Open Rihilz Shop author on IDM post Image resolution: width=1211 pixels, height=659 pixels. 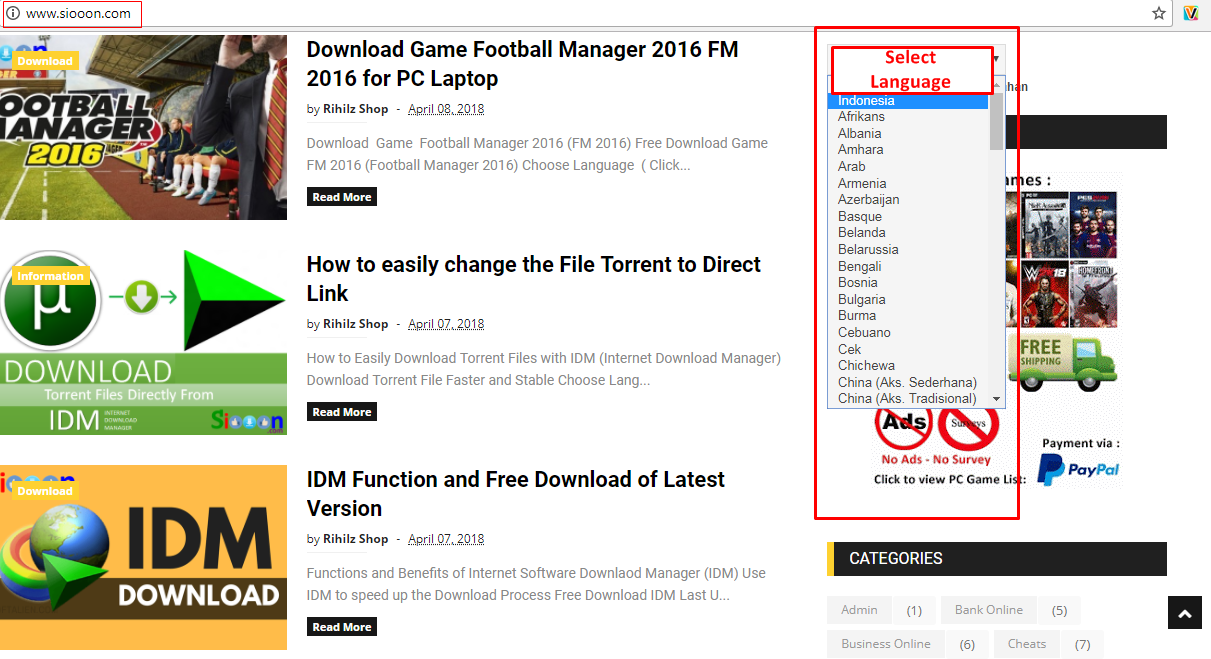pyautogui.click(x=355, y=539)
